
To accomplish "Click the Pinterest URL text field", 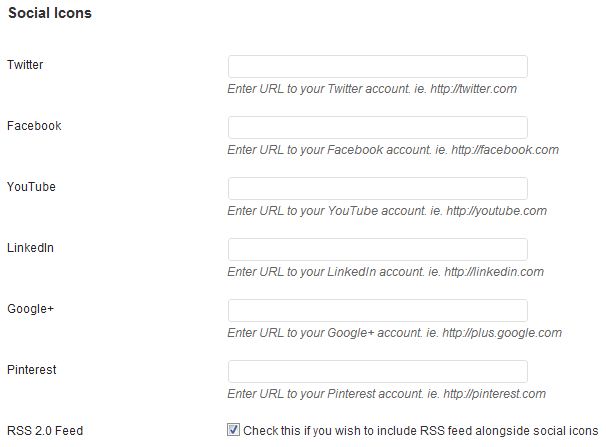I will [x=377, y=372].
